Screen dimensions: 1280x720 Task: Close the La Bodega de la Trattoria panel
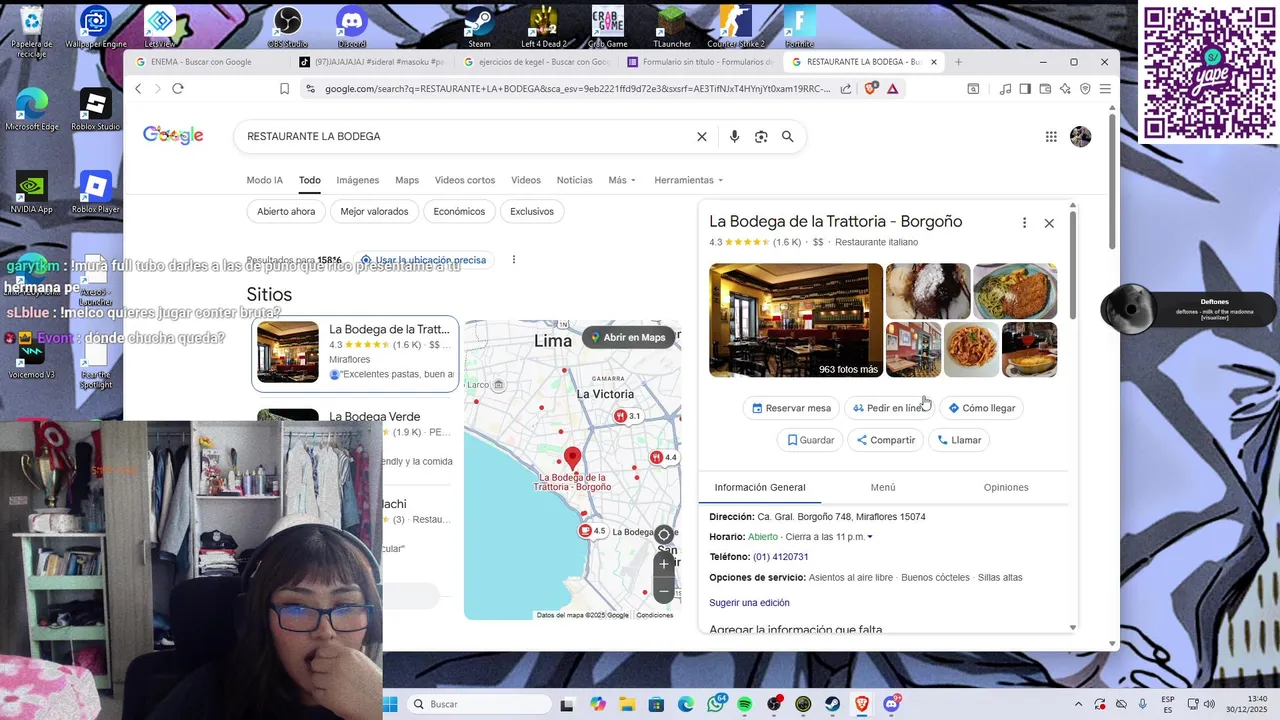[x=1049, y=223]
